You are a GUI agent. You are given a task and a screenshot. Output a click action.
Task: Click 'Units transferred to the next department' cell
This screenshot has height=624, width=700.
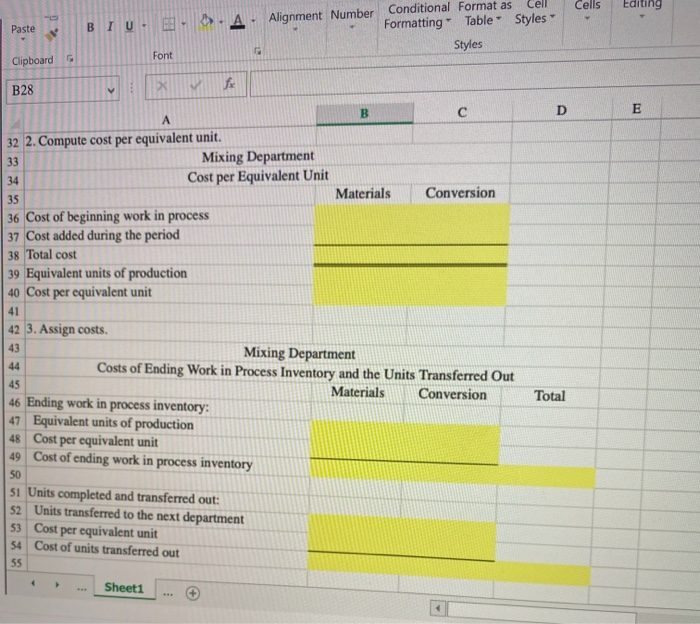tap(139, 515)
